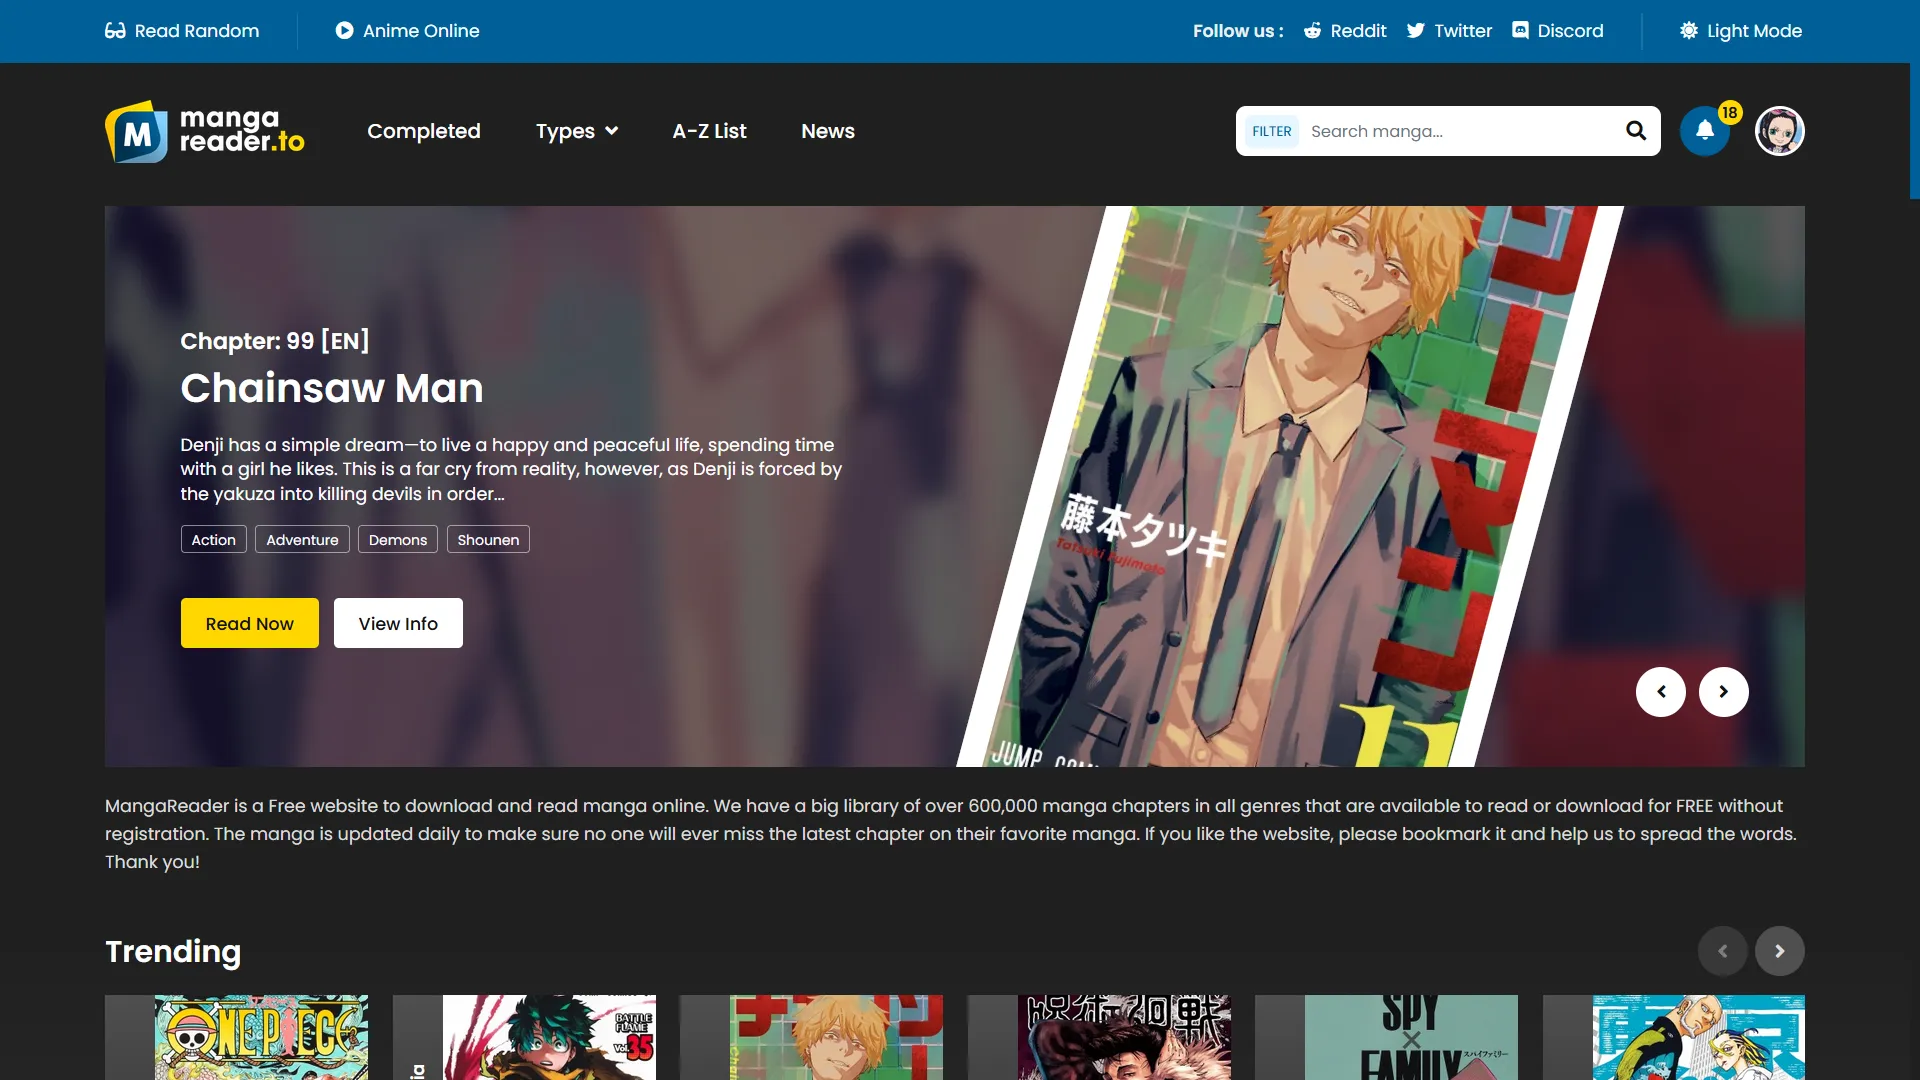Image resolution: width=1920 pixels, height=1080 pixels.
Task: Select the Adventure genre tag
Action: pos(302,540)
